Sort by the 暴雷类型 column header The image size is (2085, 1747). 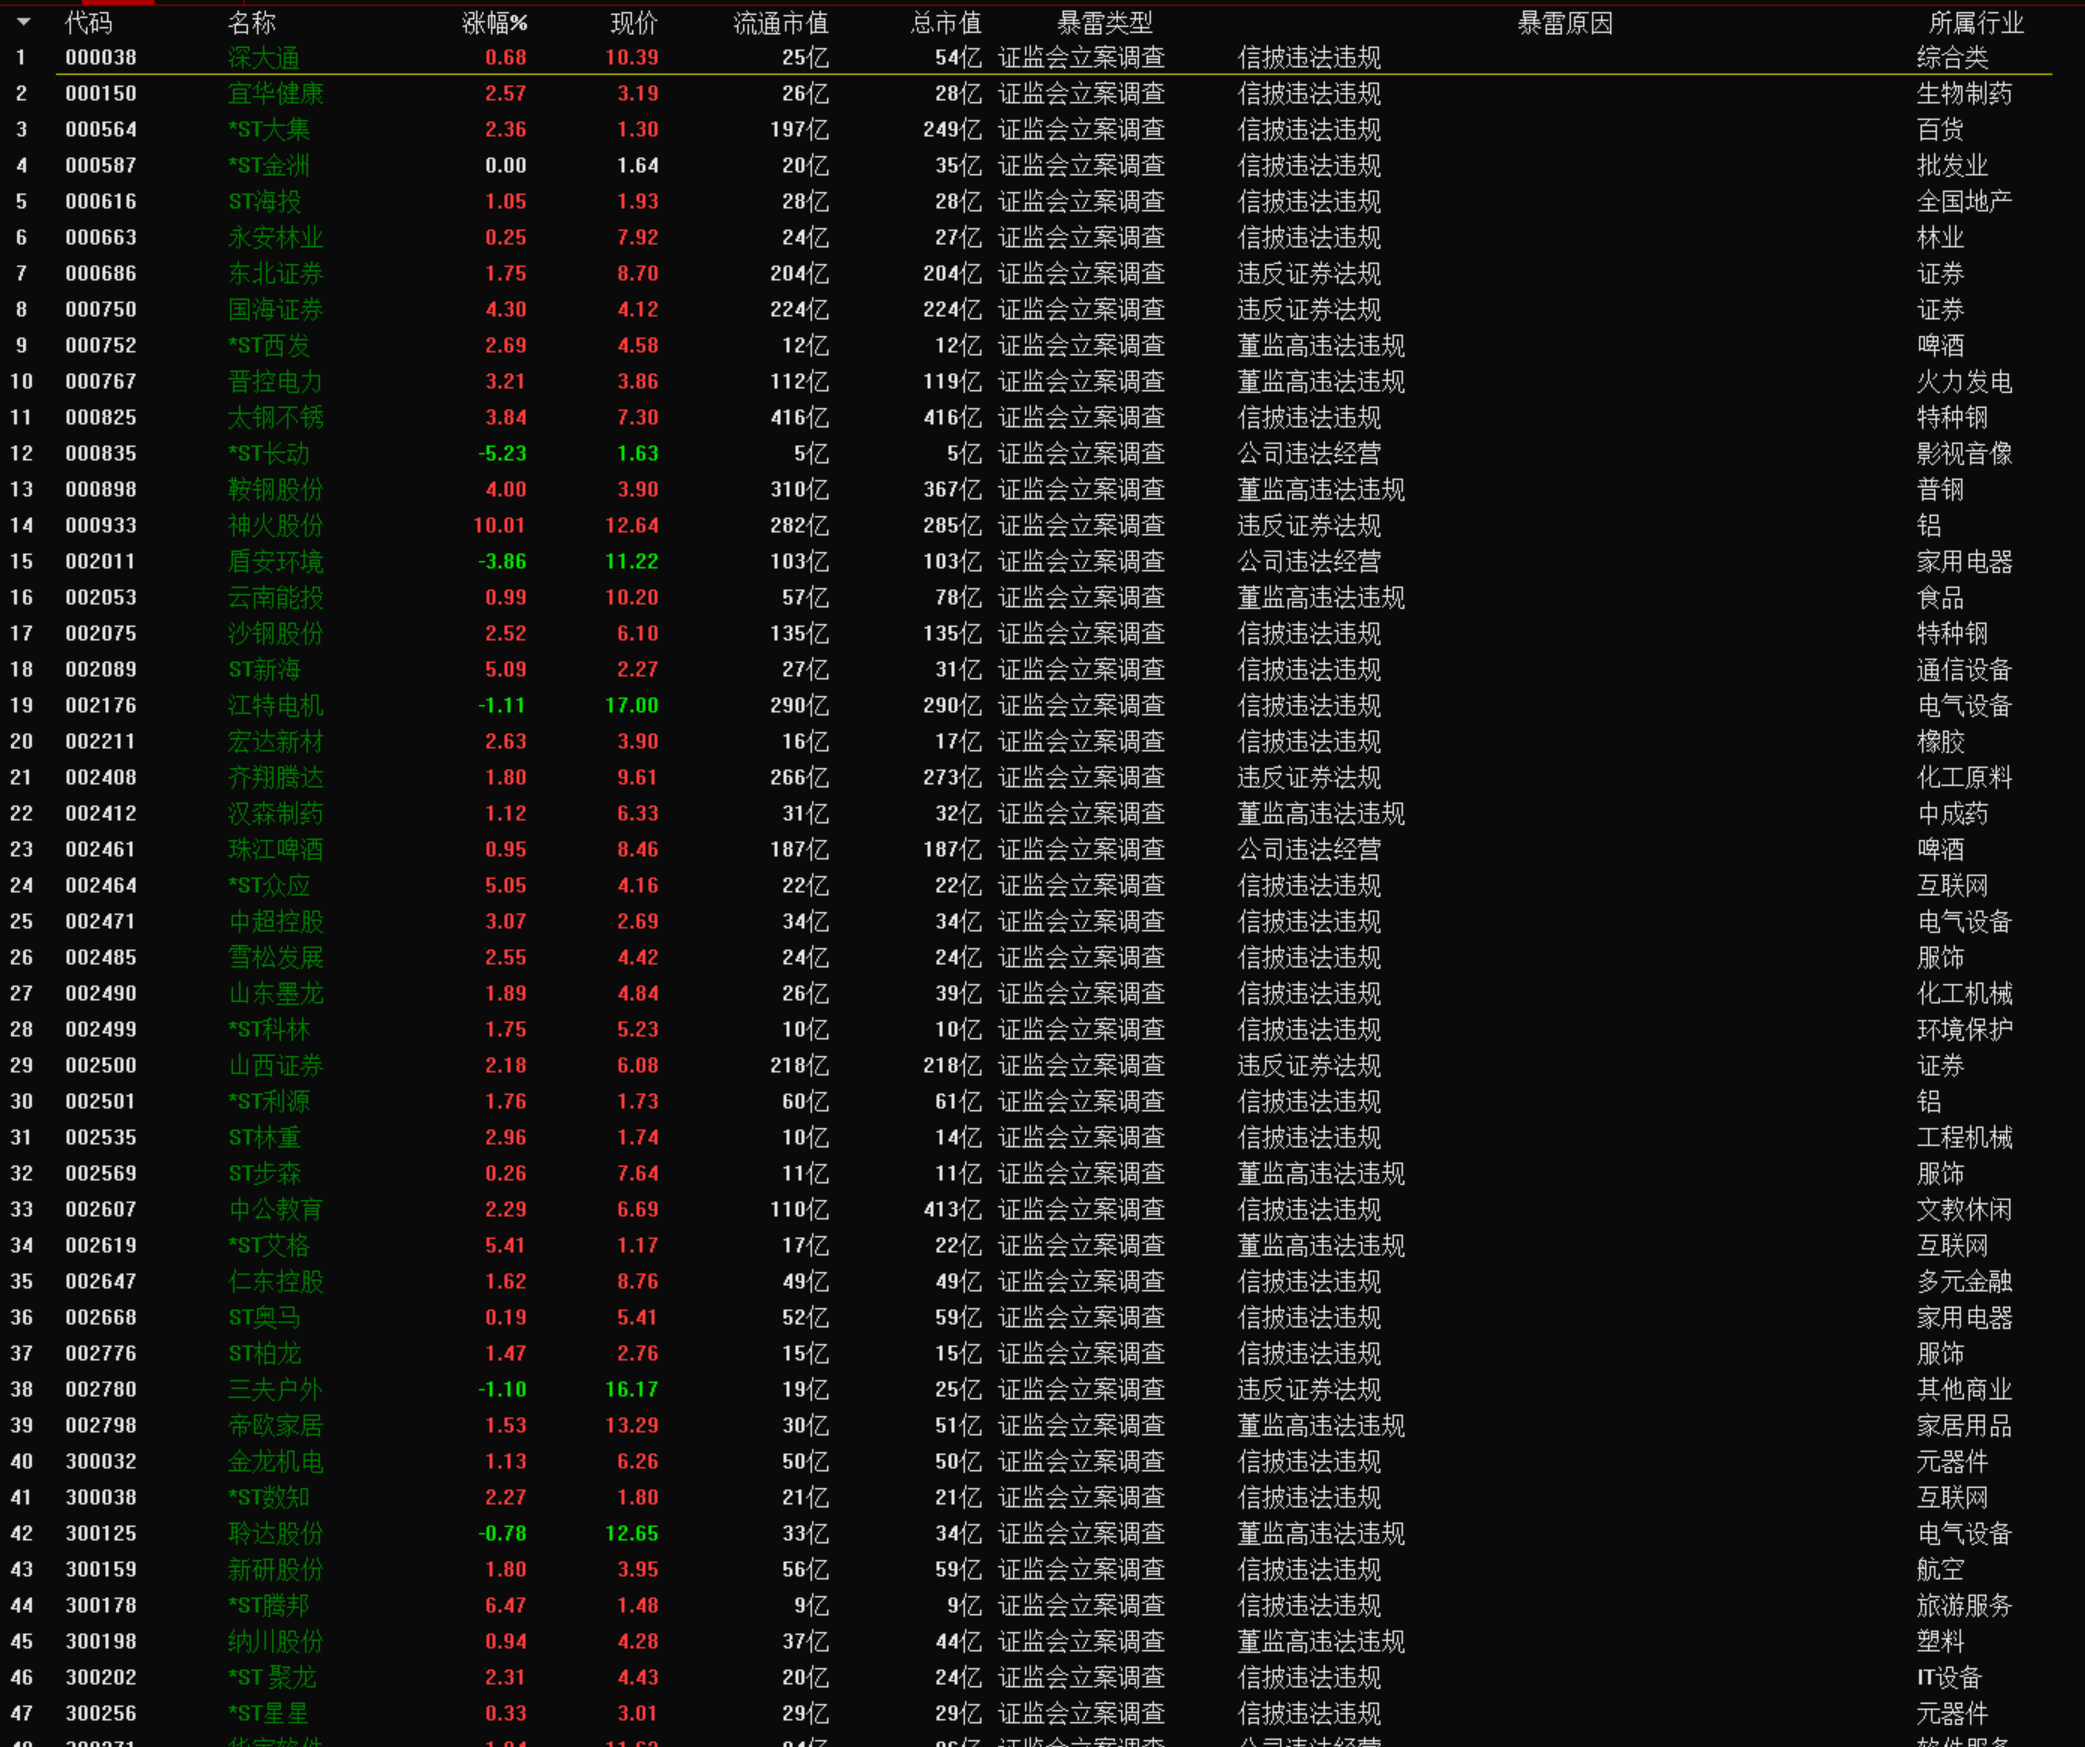(1104, 22)
